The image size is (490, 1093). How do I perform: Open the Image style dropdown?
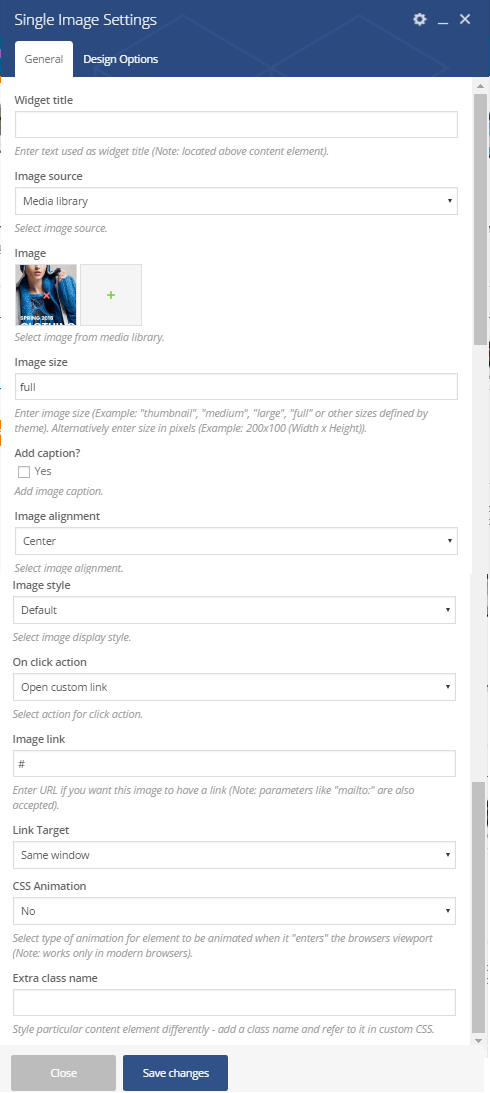click(234, 610)
